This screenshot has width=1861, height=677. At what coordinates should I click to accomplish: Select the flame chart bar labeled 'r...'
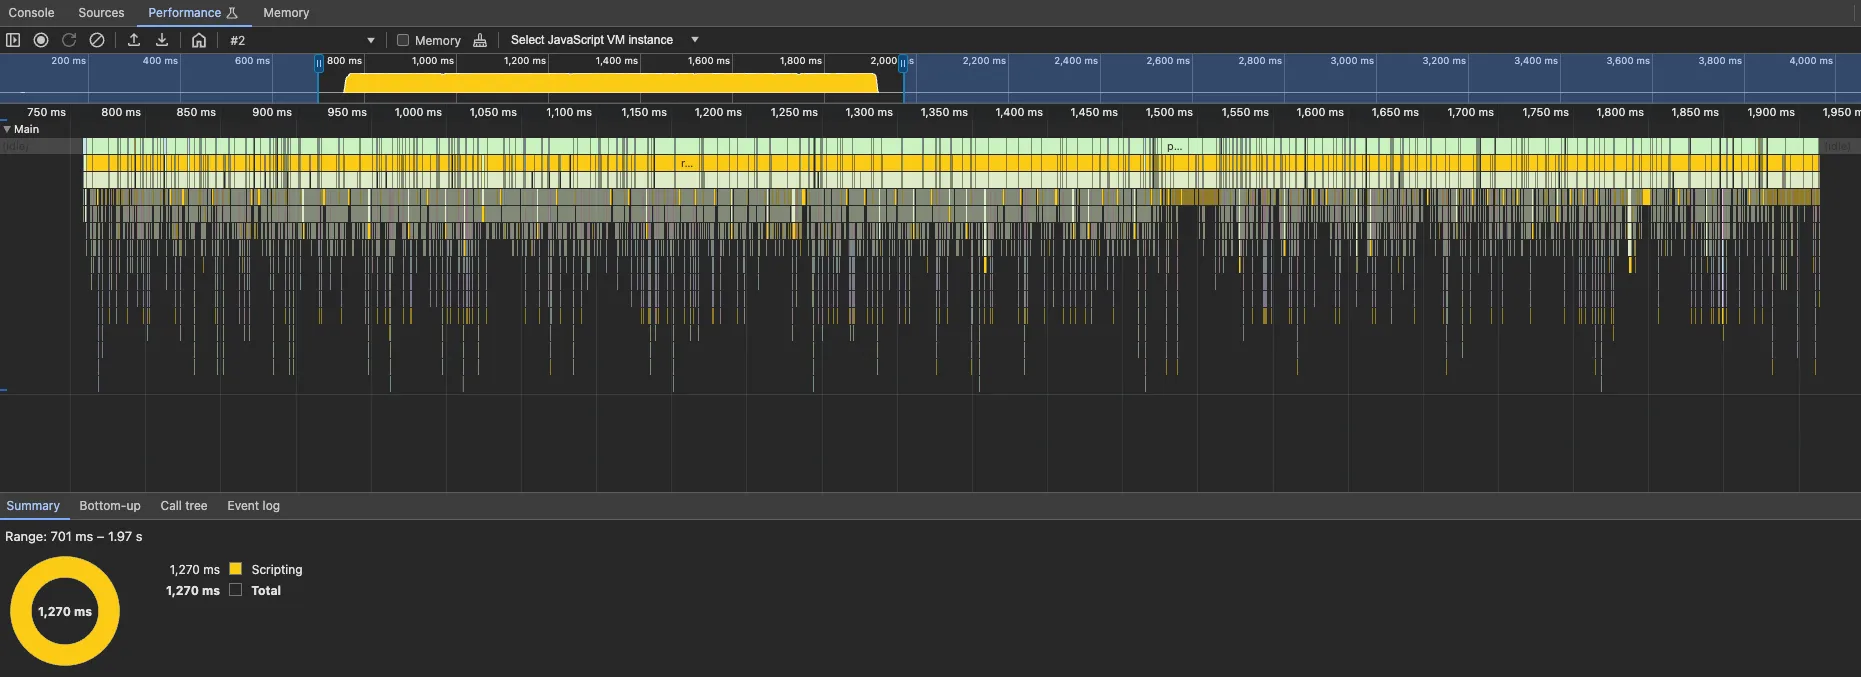tap(686, 163)
